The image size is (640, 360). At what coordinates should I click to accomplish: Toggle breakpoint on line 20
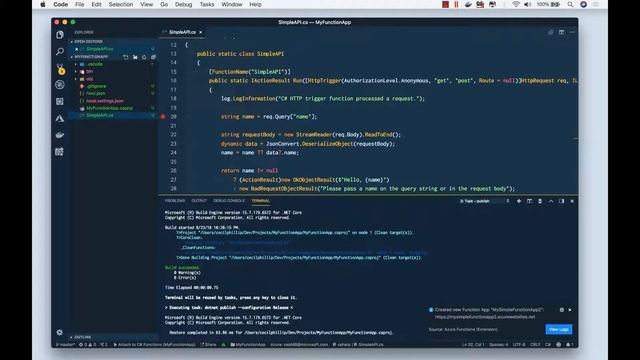[163, 117]
